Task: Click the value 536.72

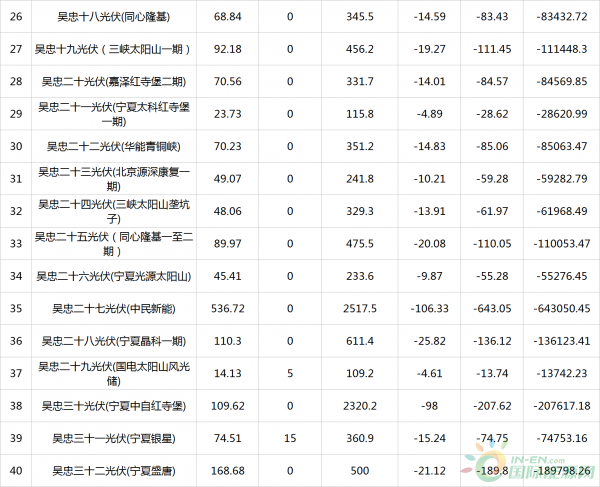Action: click(x=228, y=308)
